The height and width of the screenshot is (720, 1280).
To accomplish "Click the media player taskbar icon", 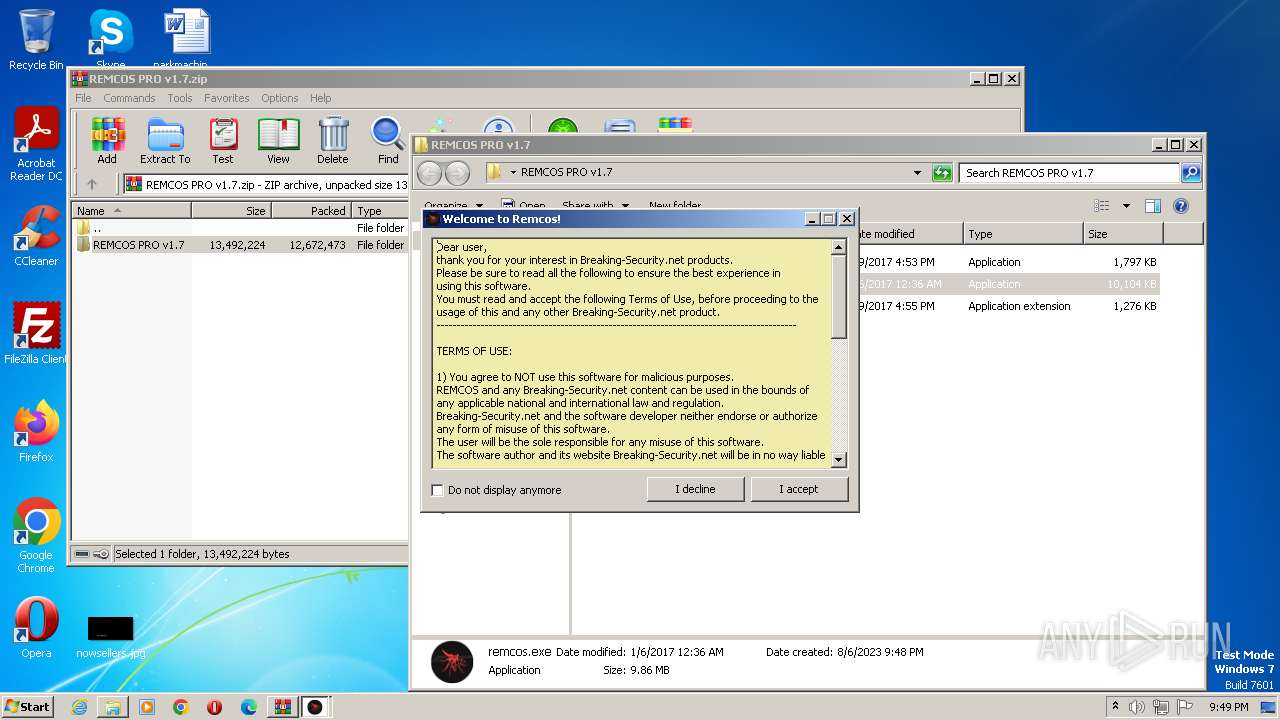I will coord(147,707).
